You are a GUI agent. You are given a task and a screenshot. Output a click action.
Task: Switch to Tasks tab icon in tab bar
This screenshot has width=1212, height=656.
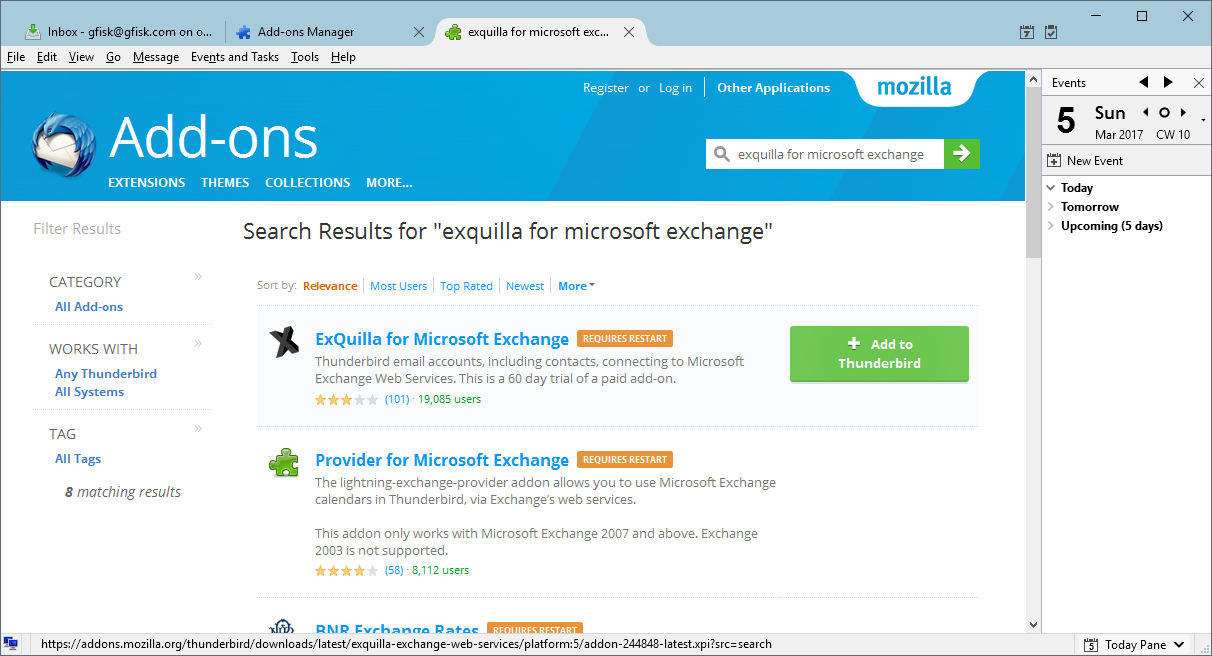[1051, 32]
